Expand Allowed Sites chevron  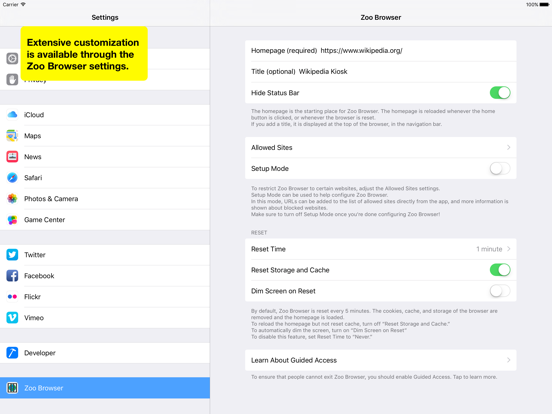(509, 148)
